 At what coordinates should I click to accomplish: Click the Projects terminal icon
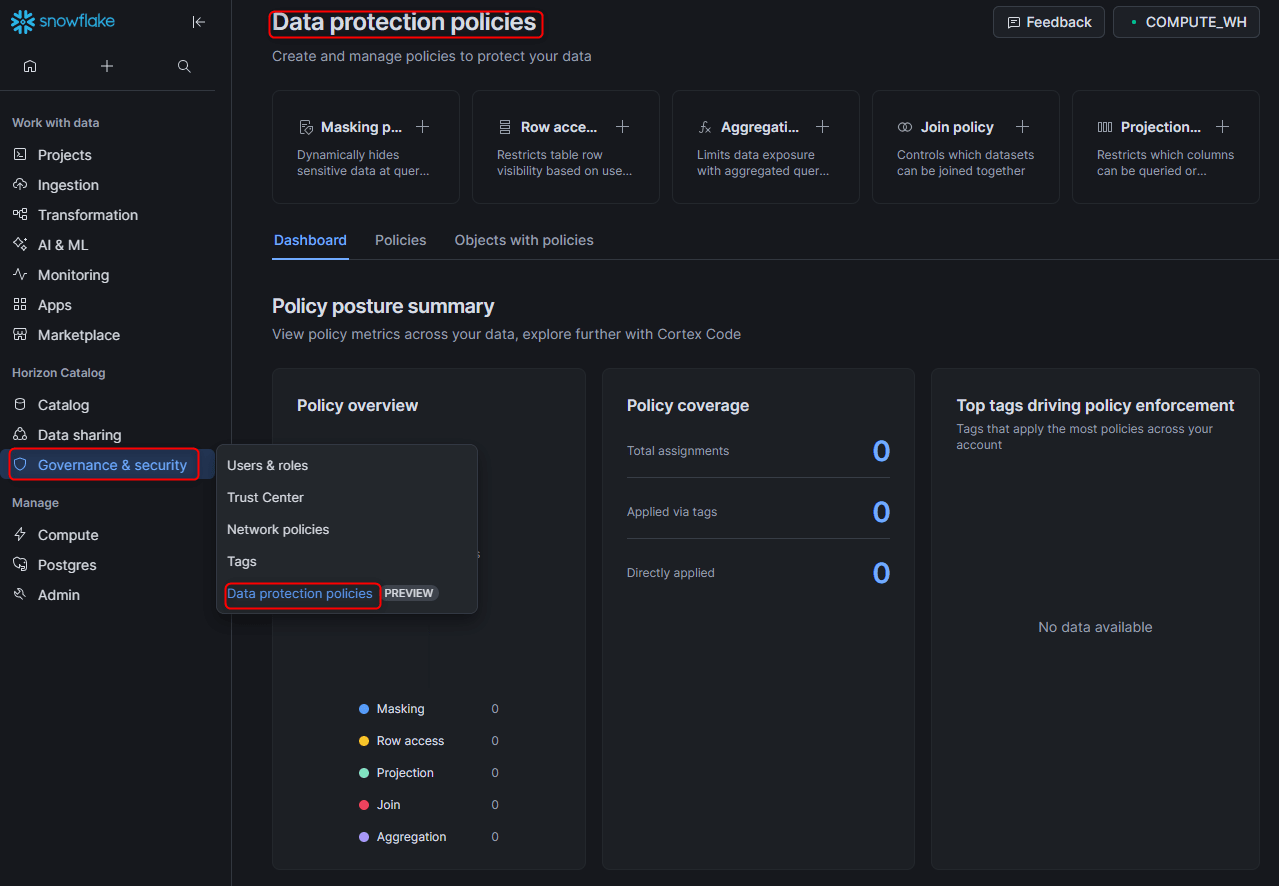(20, 155)
